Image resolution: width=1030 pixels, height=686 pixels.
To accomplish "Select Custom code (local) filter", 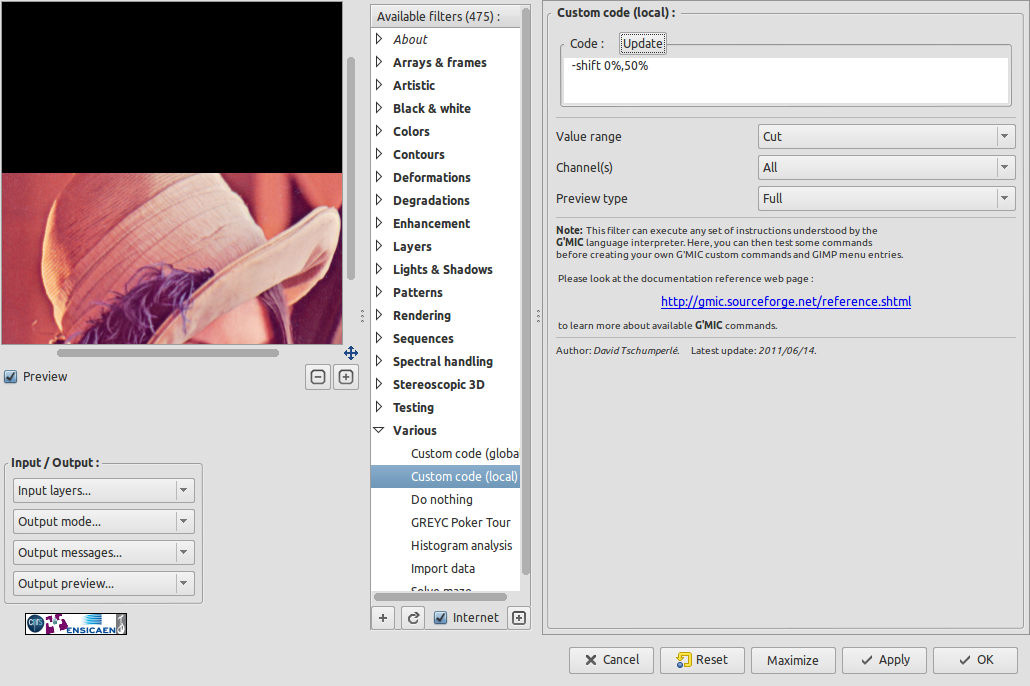I will point(445,476).
